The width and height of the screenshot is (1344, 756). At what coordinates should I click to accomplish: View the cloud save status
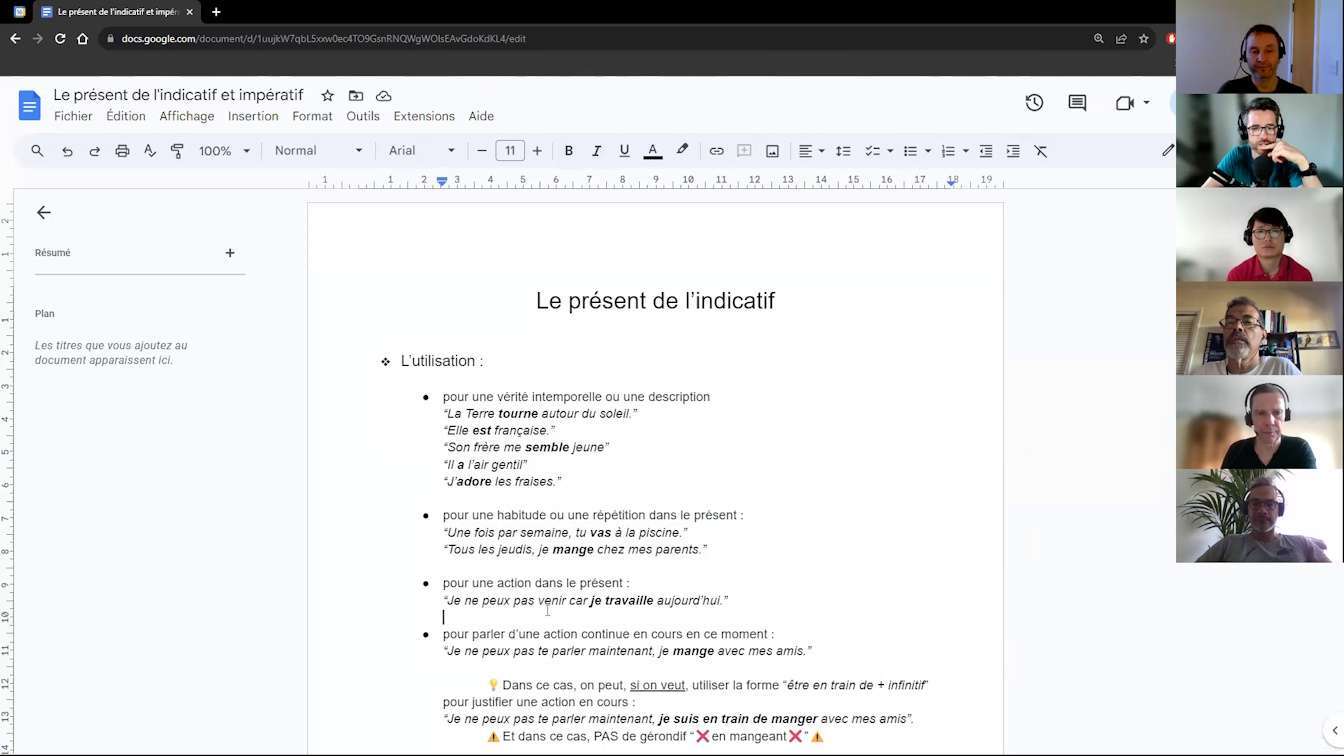pyautogui.click(x=384, y=96)
